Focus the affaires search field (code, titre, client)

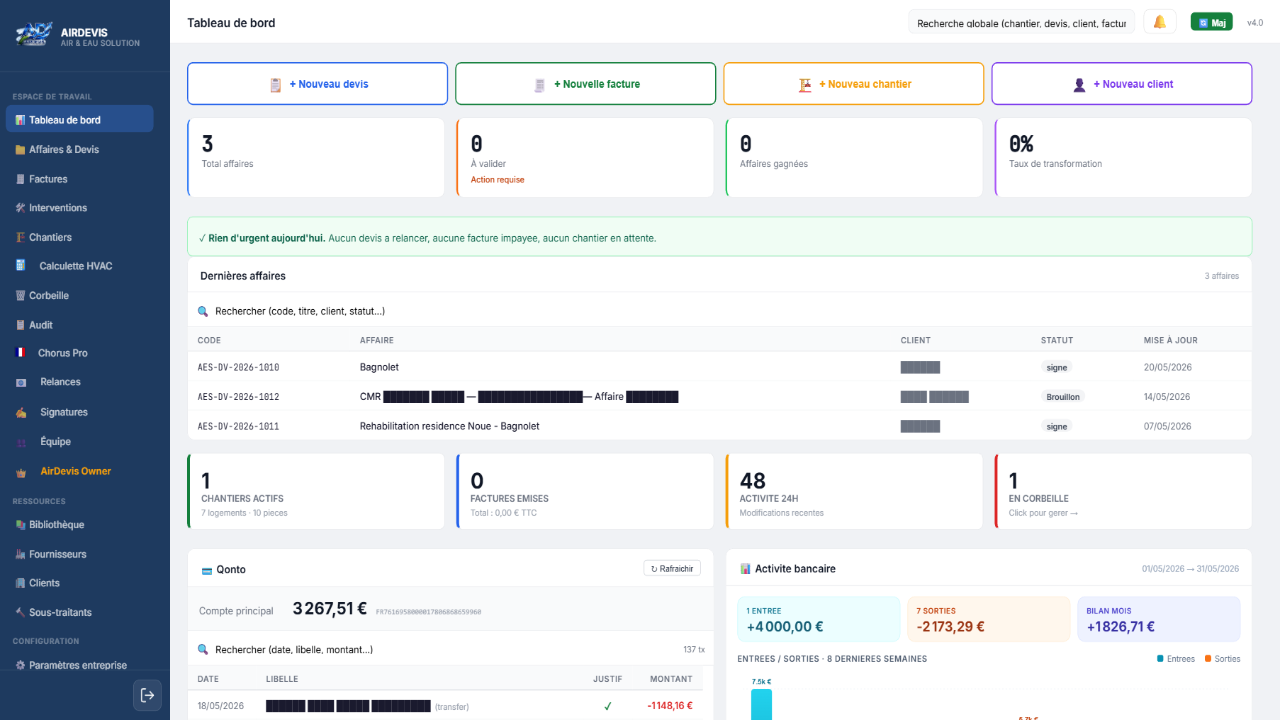point(719,312)
